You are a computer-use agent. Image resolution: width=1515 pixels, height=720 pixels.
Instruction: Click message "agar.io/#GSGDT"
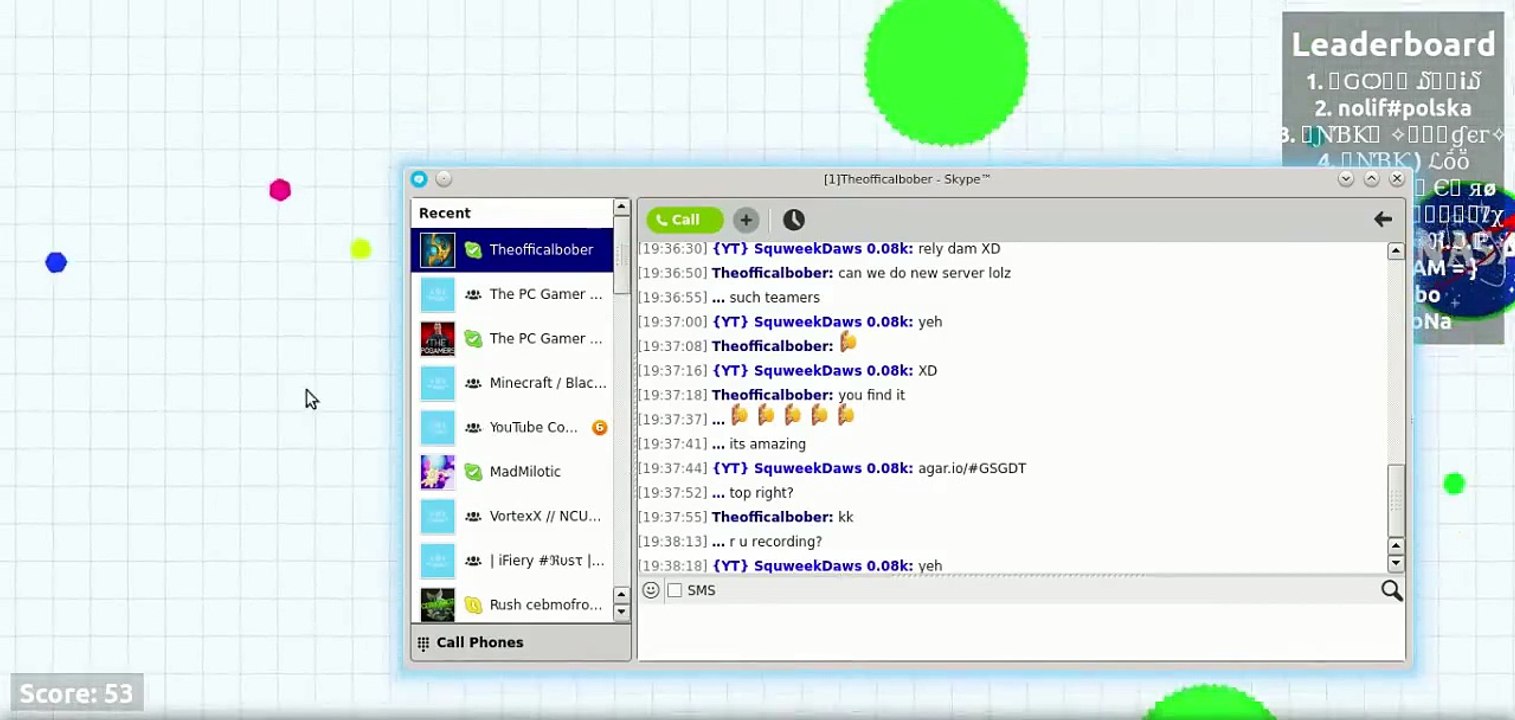click(x=972, y=468)
